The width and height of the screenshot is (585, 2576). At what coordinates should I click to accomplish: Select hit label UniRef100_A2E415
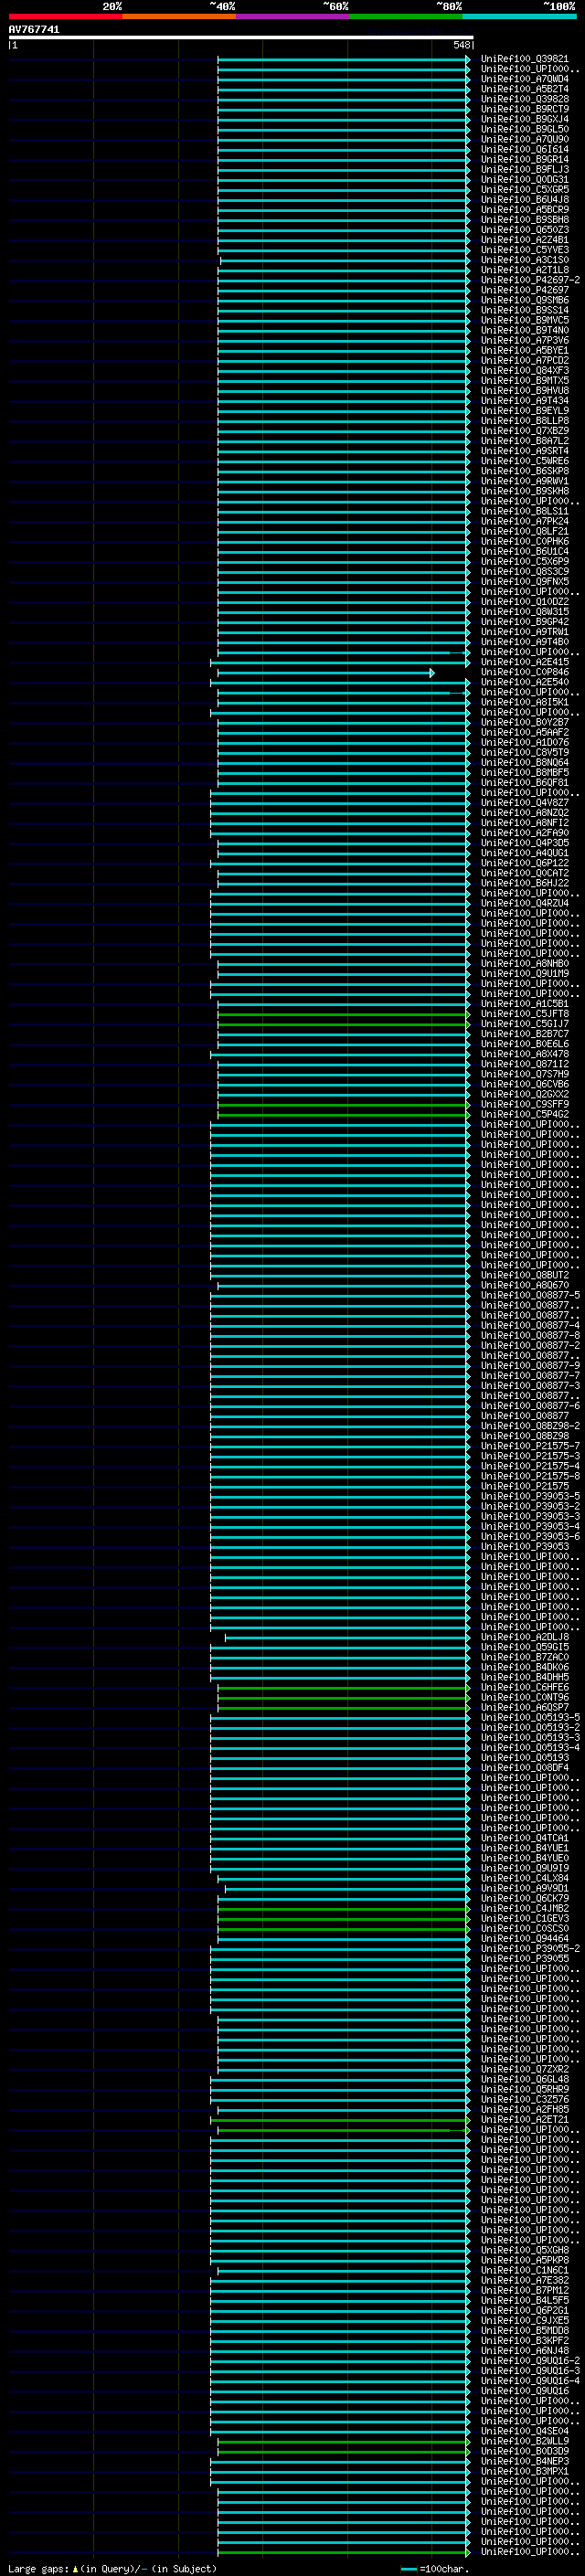(525, 662)
